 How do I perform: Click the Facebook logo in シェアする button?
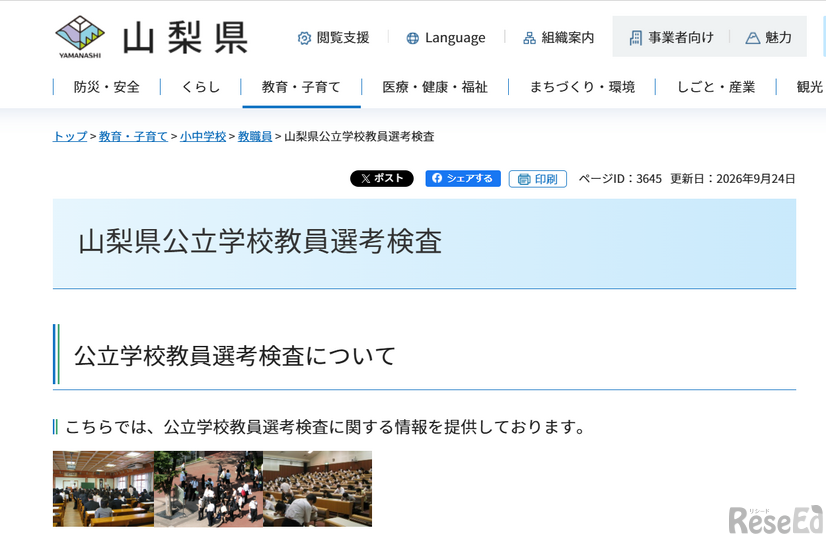point(437,178)
